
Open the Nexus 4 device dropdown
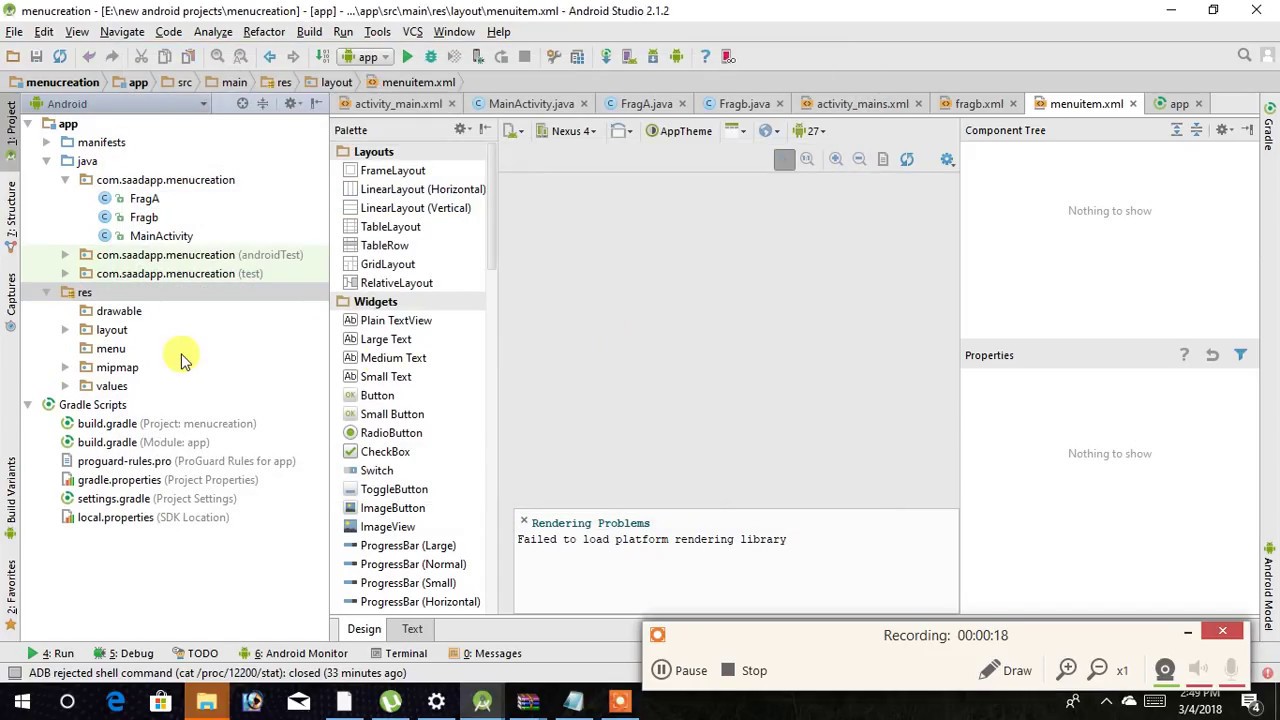coord(566,131)
